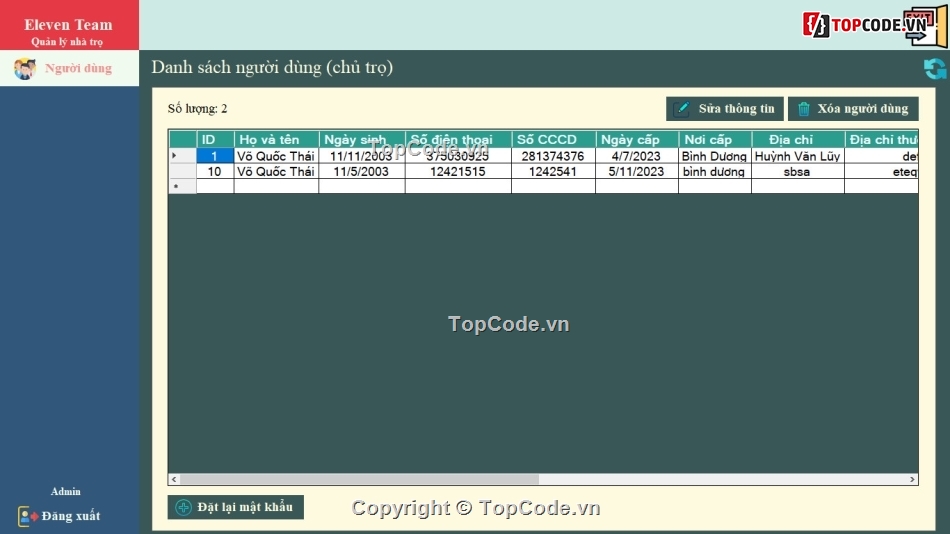Click the Đặt lại mật khẩu button

(x=236, y=507)
